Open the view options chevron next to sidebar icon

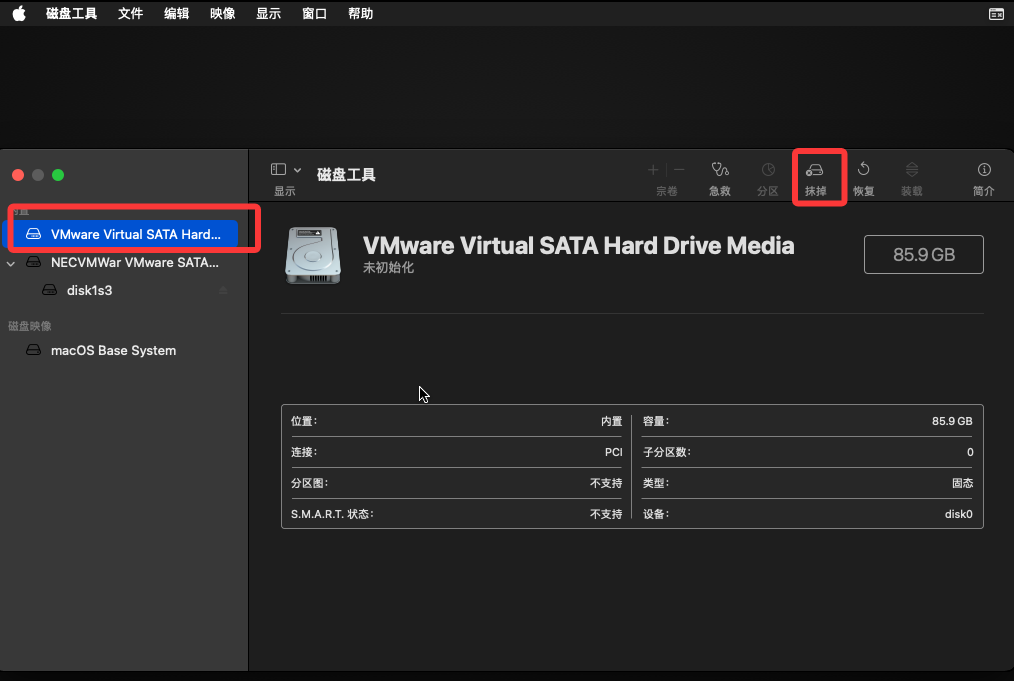tap(297, 170)
